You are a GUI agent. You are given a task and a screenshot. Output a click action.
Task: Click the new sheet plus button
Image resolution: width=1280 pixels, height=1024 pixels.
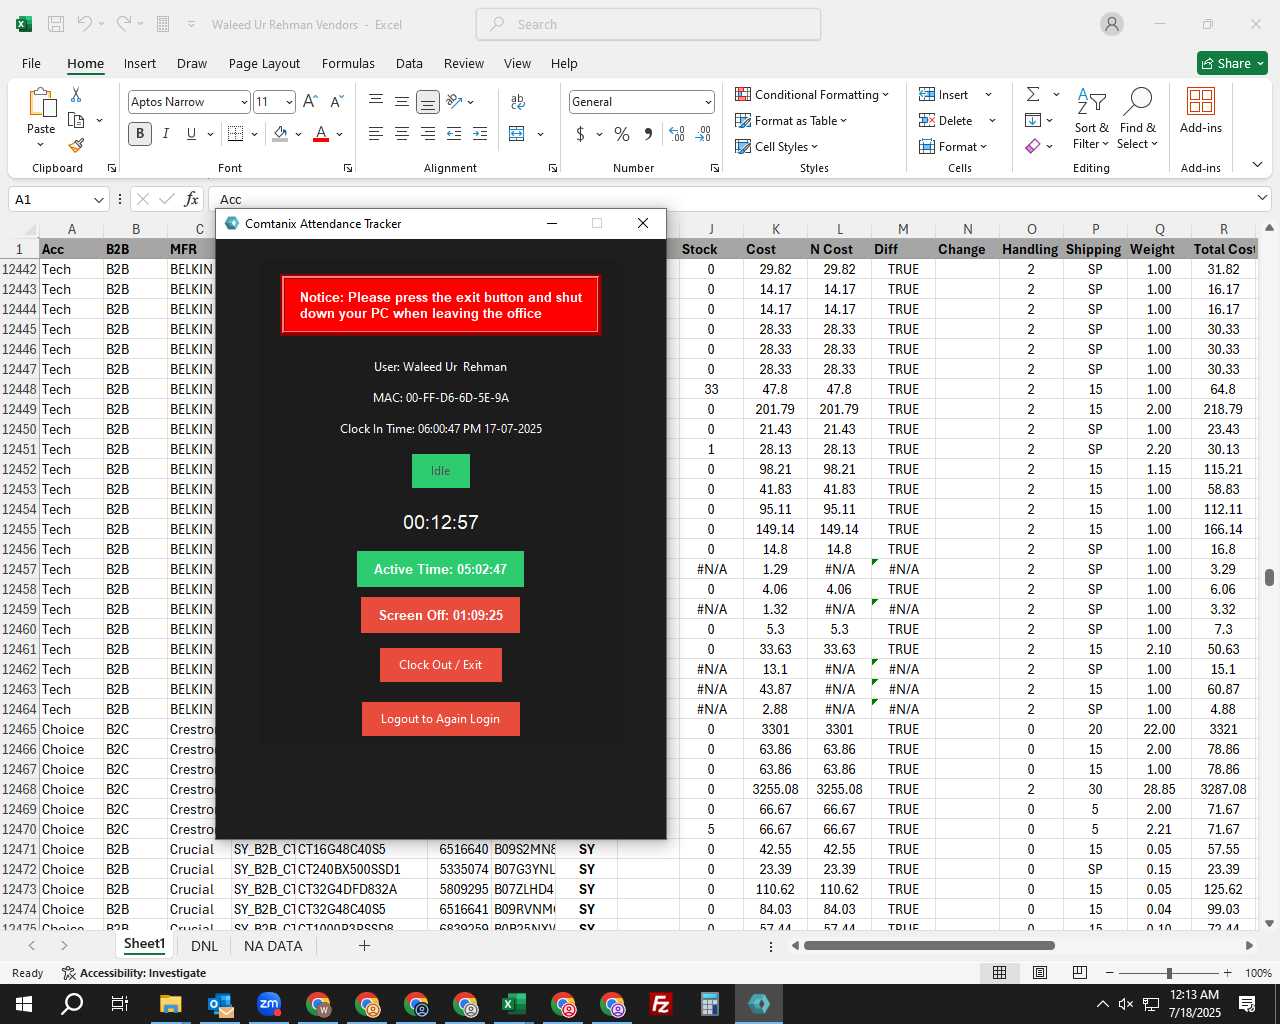click(364, 945)
